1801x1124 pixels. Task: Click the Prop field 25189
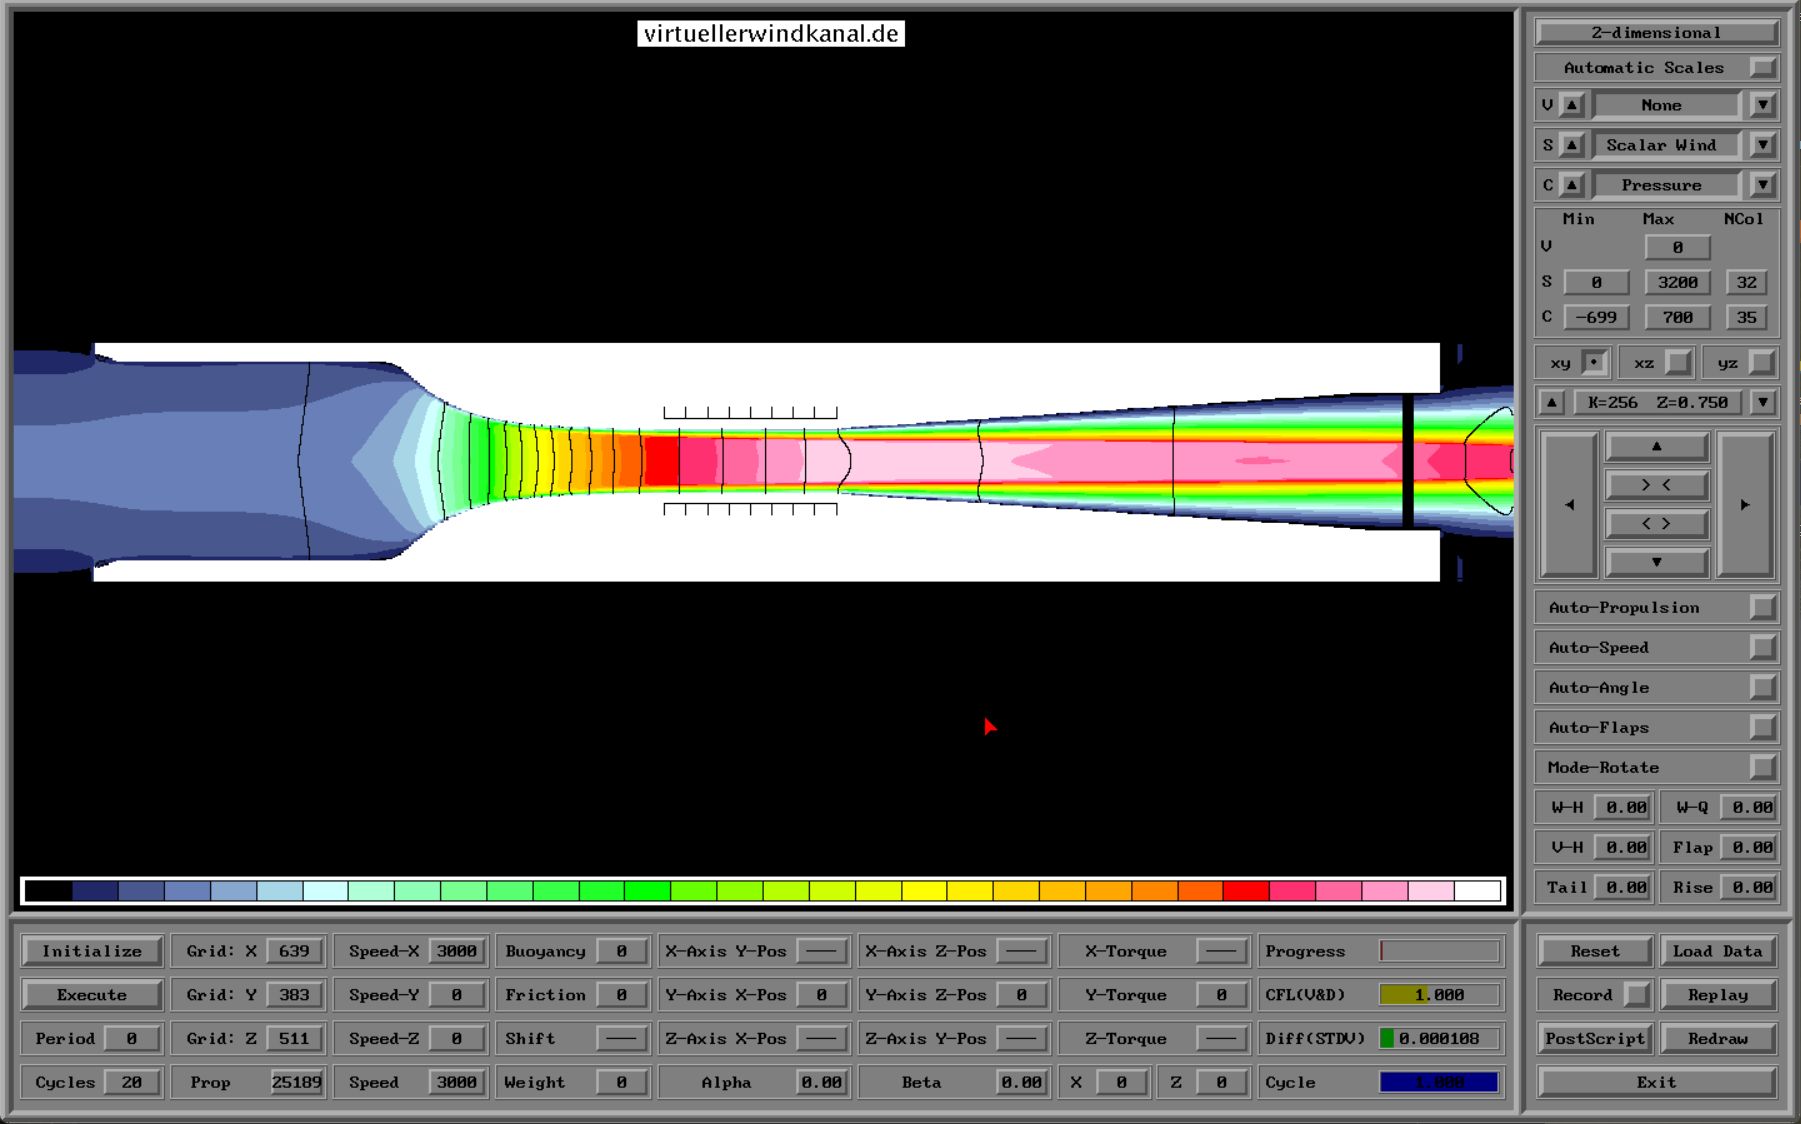pos(296,1082)
